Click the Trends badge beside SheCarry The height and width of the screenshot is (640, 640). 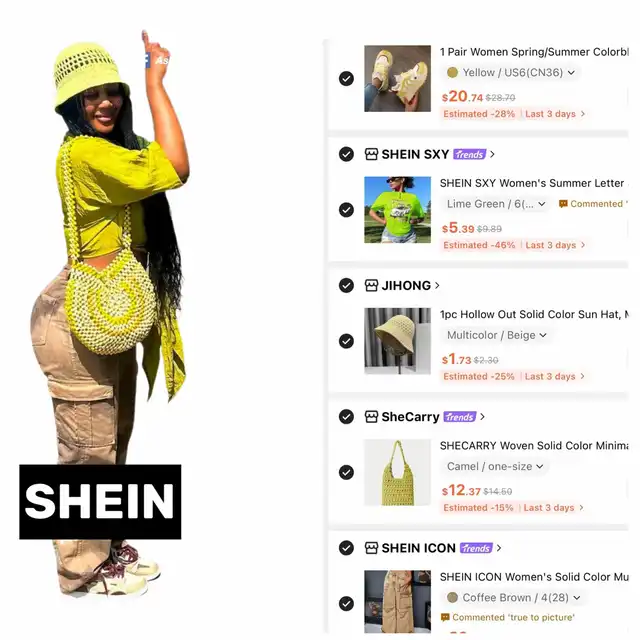tap(460, 417)
